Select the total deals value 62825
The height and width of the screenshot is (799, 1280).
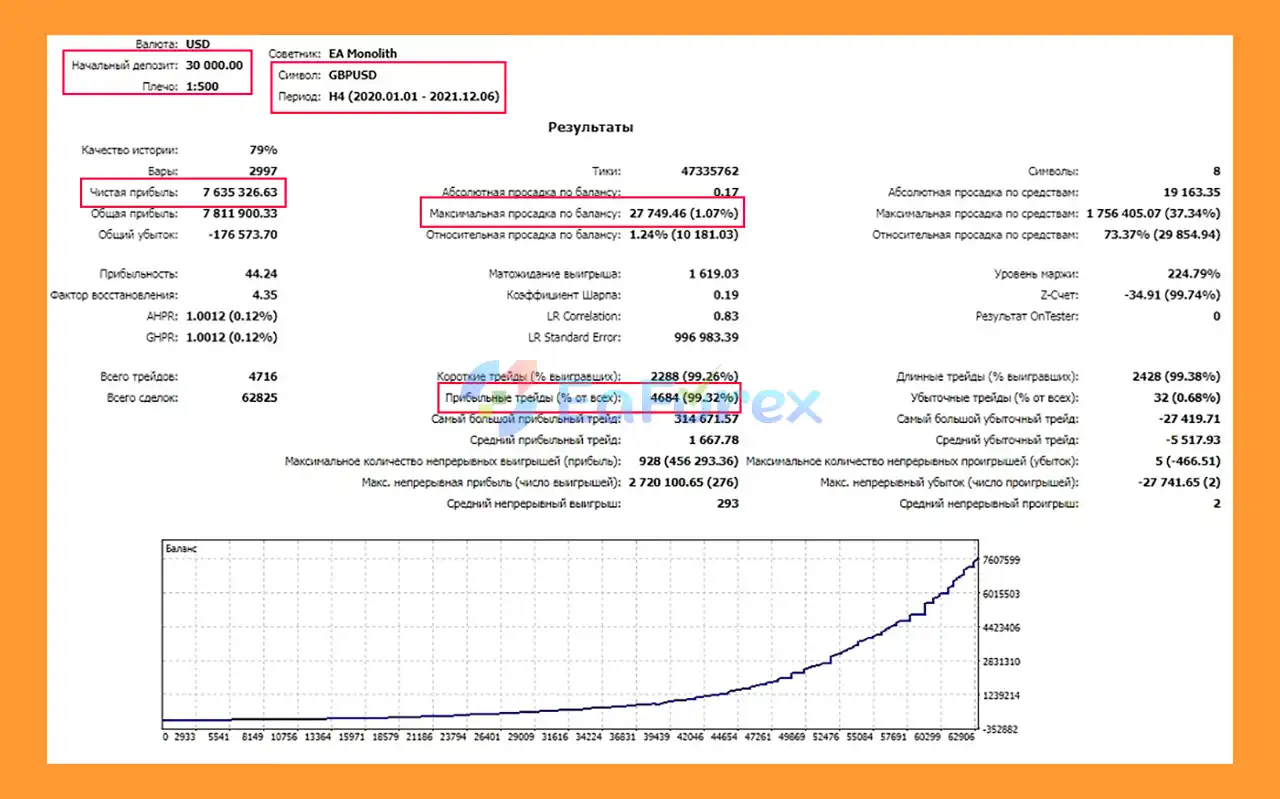(x=257, y=398)
